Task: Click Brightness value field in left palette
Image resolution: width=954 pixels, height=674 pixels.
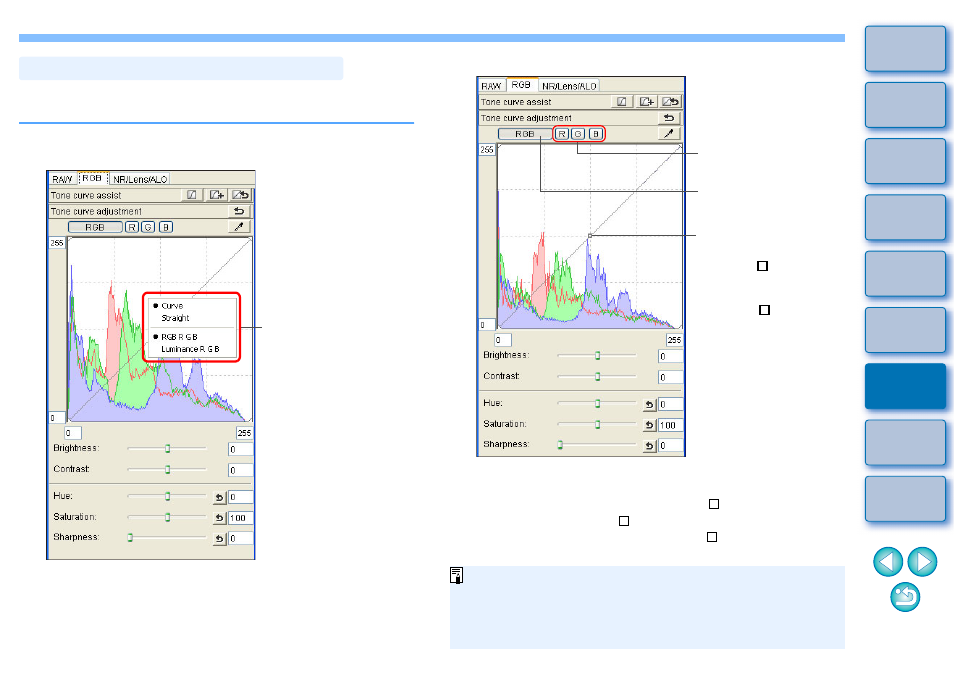Action: pyautogui.click(x=240, y=450)
